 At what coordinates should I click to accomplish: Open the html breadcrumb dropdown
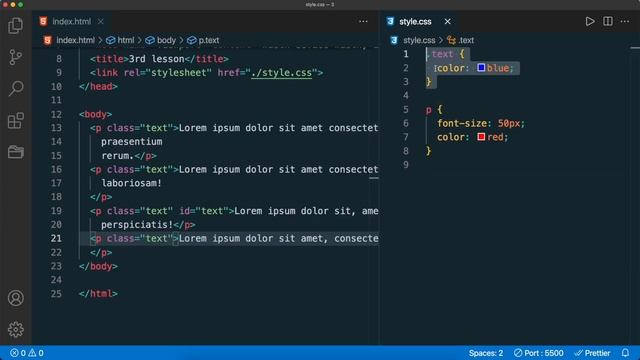126,40
